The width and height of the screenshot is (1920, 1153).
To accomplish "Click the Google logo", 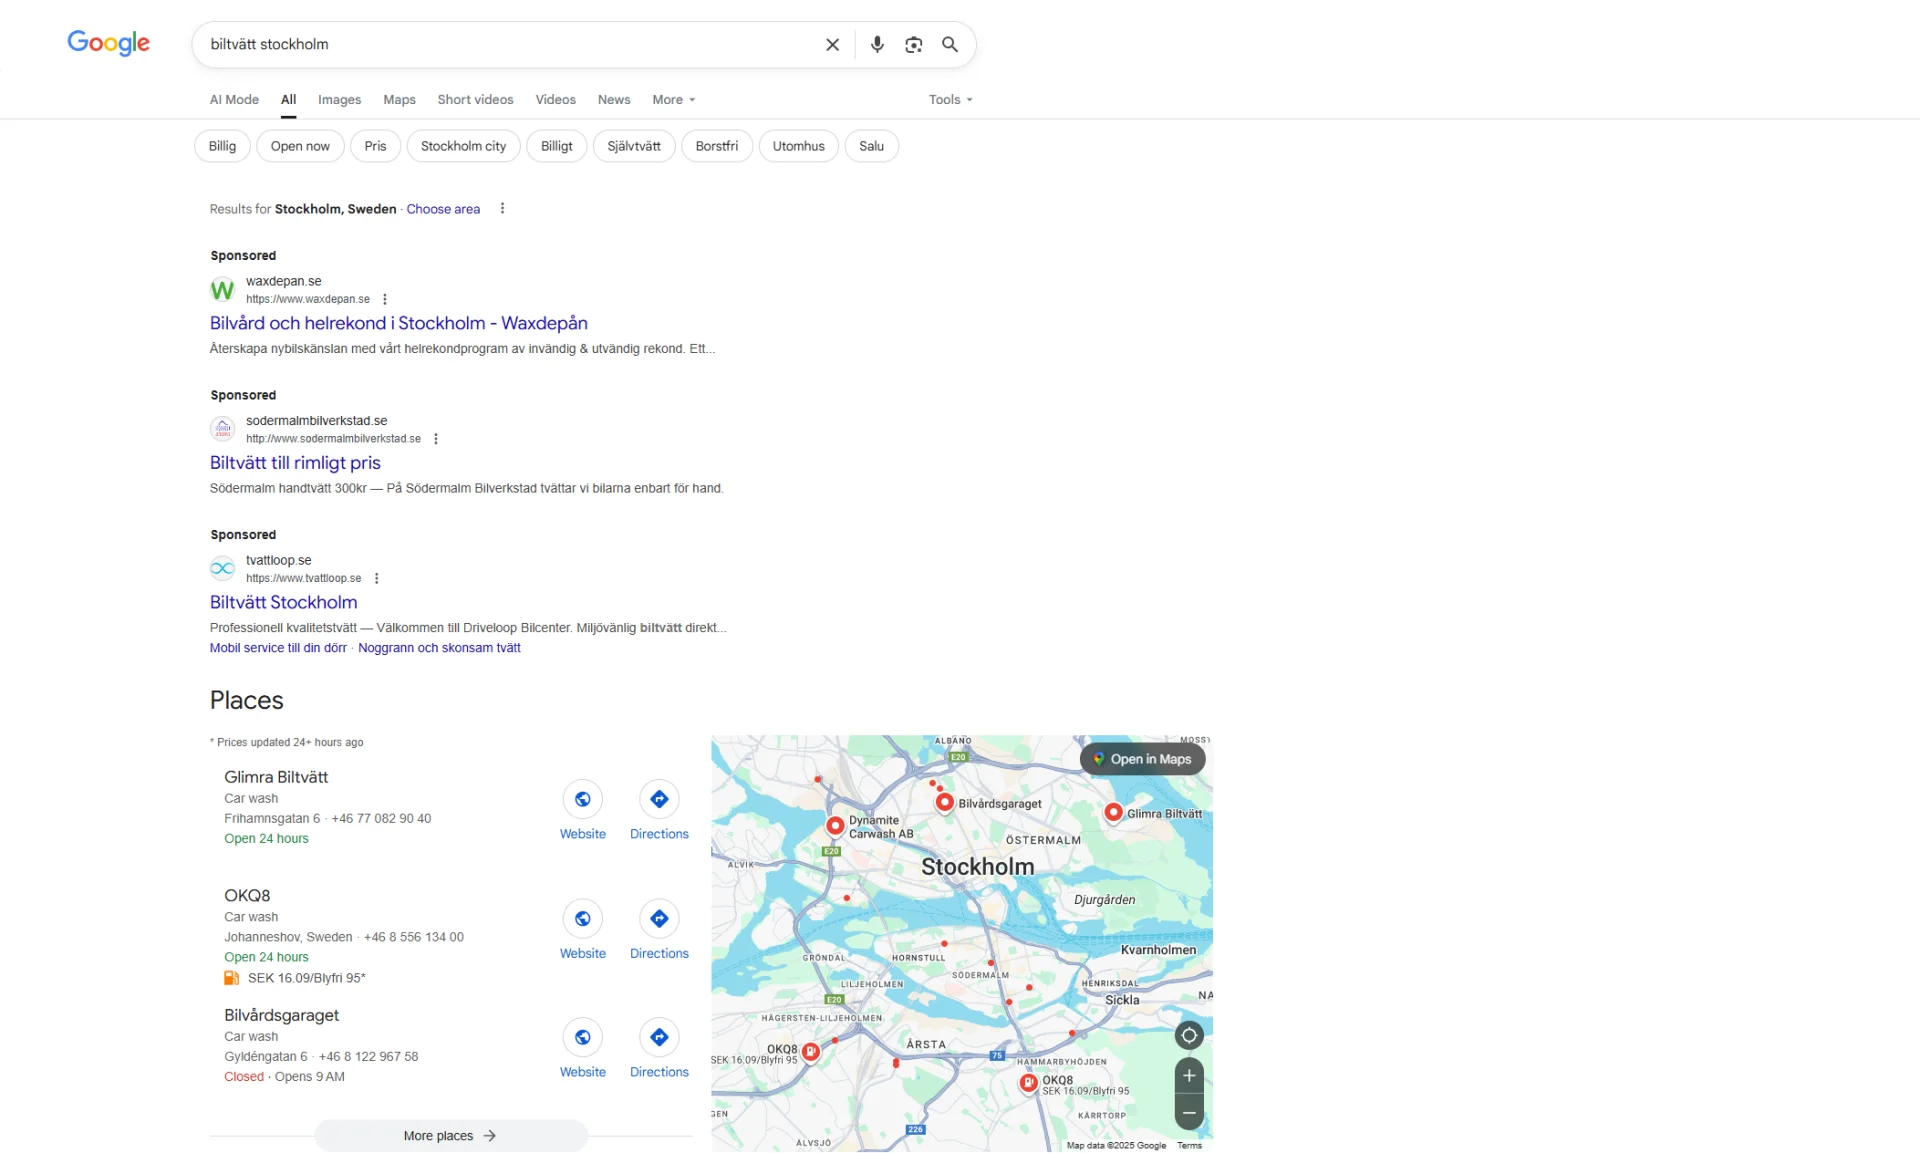I will coord(108,43).
